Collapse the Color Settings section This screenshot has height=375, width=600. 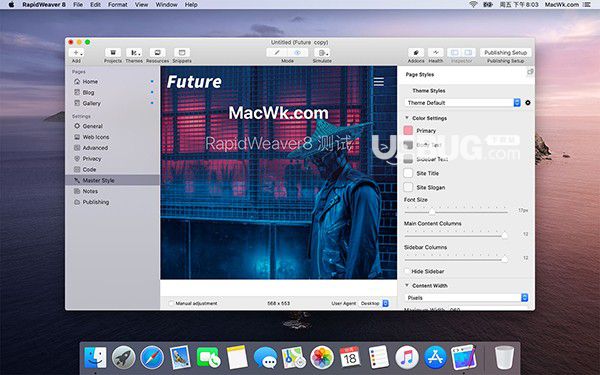coord(407,118)
